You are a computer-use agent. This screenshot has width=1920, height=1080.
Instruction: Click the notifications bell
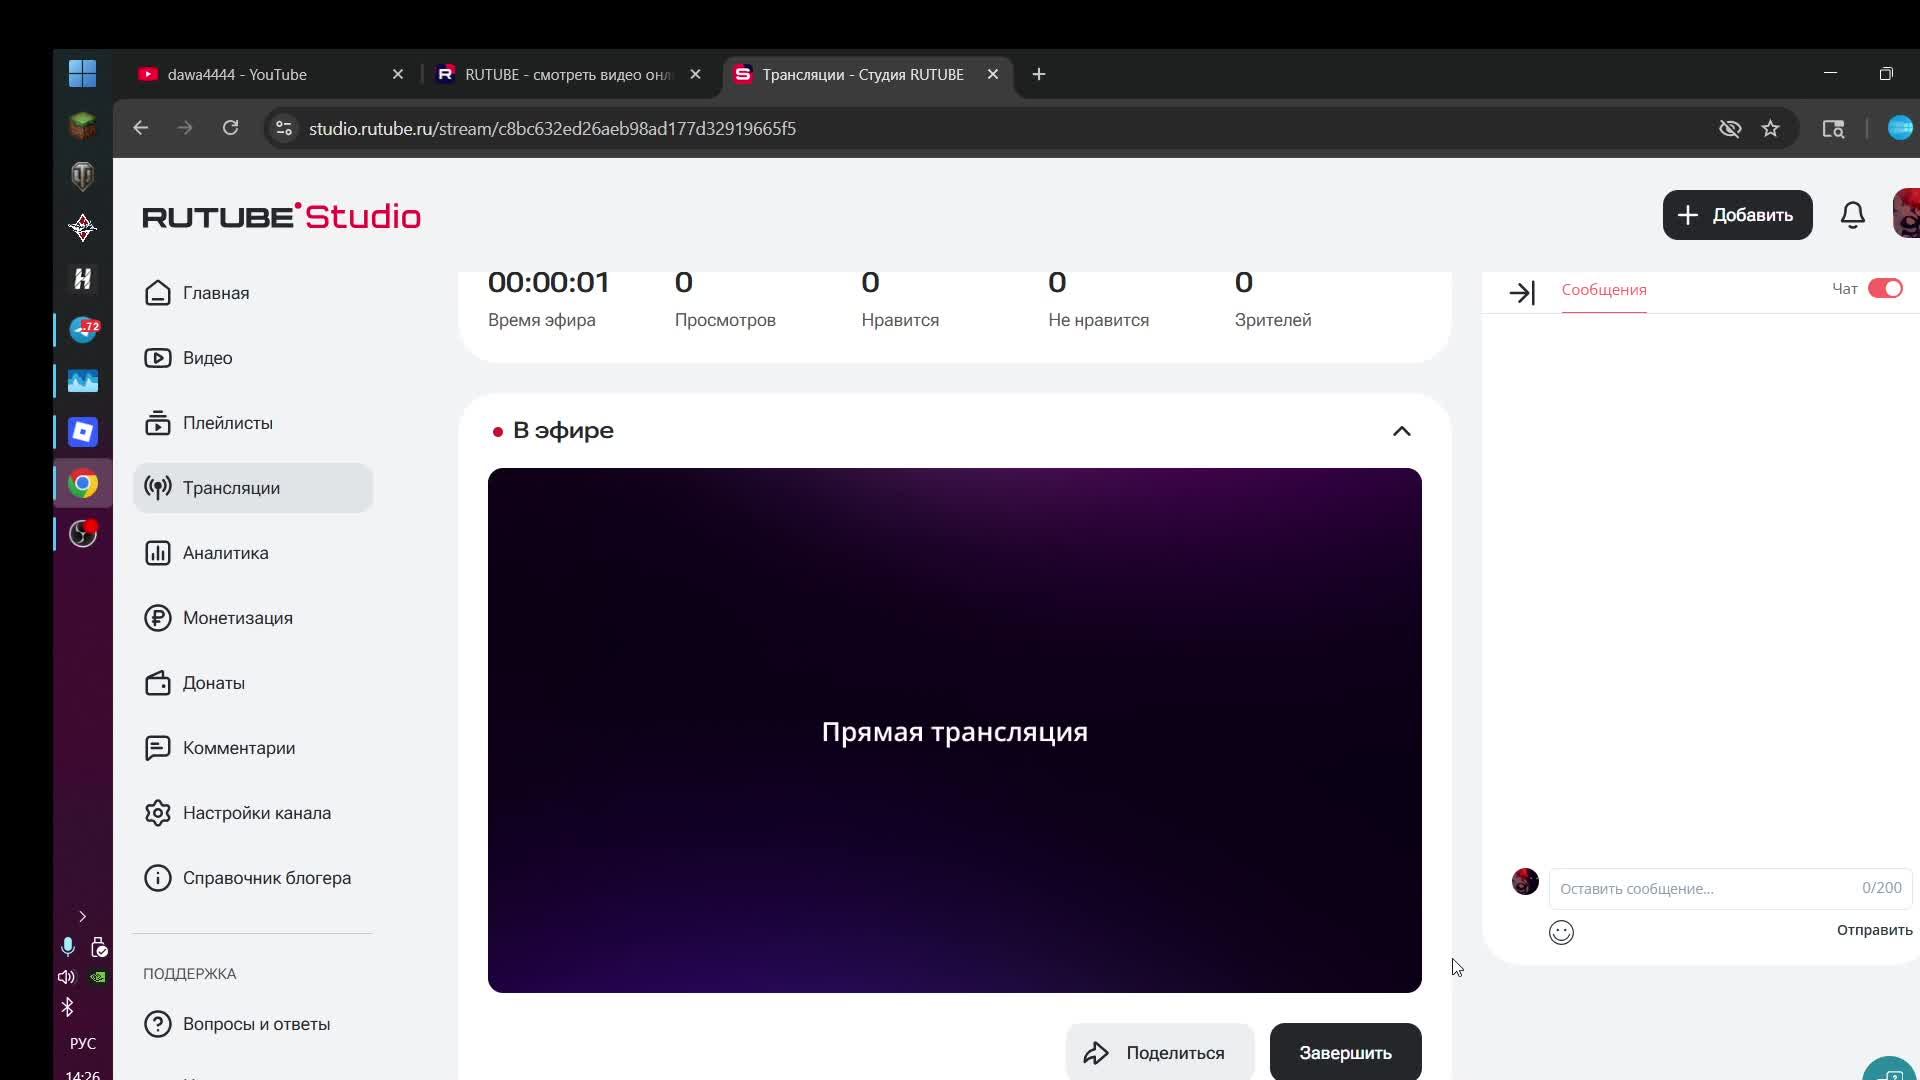[x=1853, y=215]
